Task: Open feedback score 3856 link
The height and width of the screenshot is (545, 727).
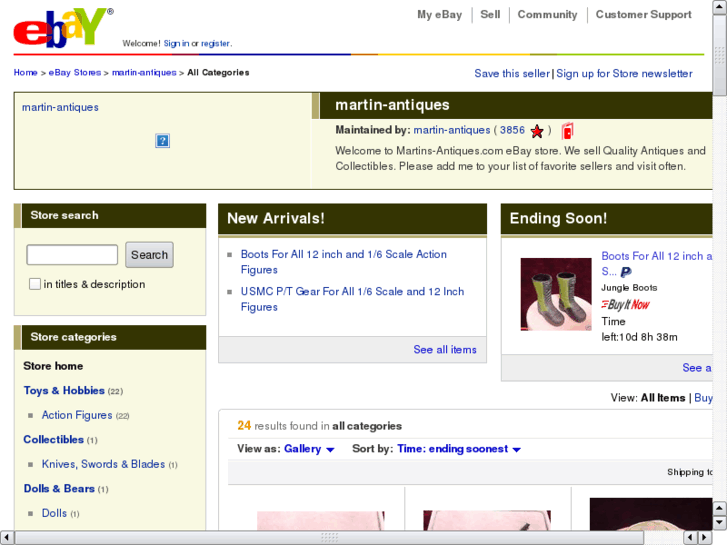Action: click(x=512, y=130)
